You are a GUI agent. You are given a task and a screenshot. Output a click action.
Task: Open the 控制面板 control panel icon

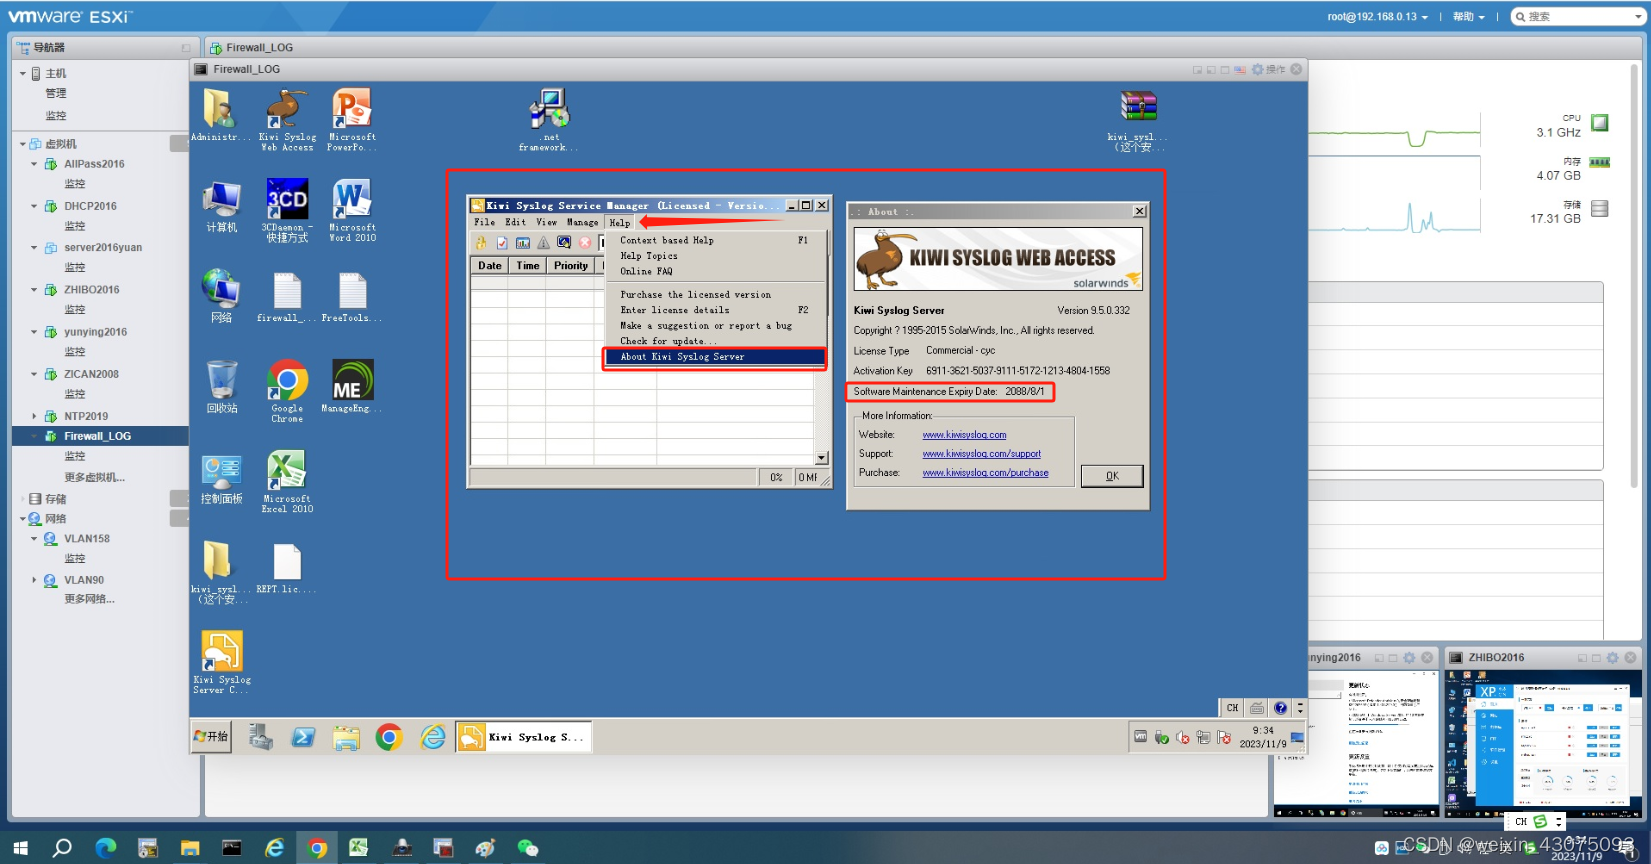click(222, 477)
